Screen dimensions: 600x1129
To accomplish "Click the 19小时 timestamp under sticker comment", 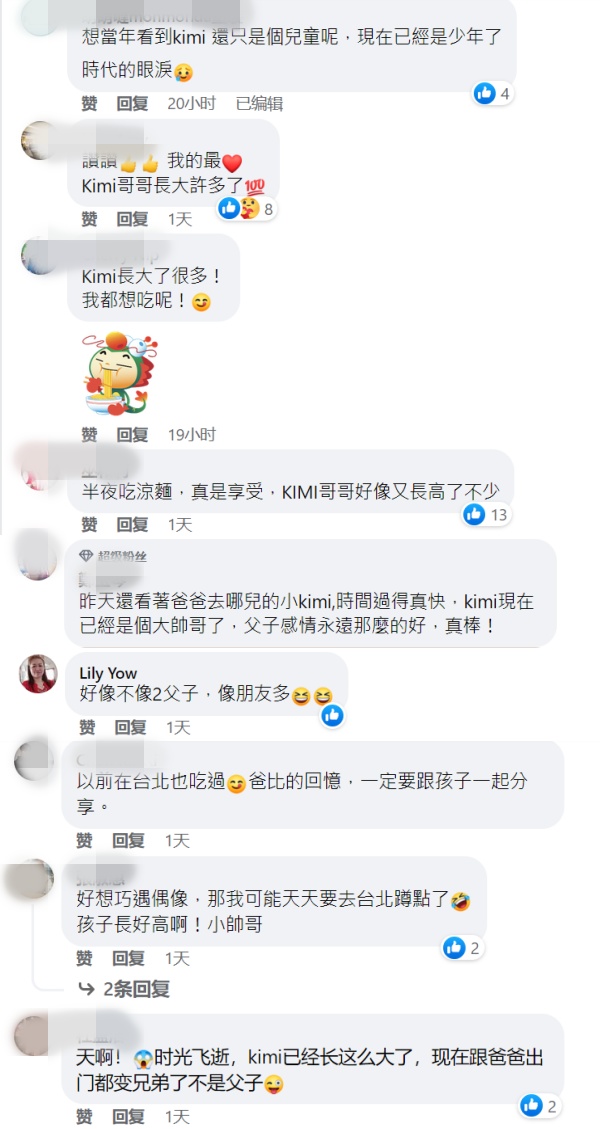I will [191, 435].
